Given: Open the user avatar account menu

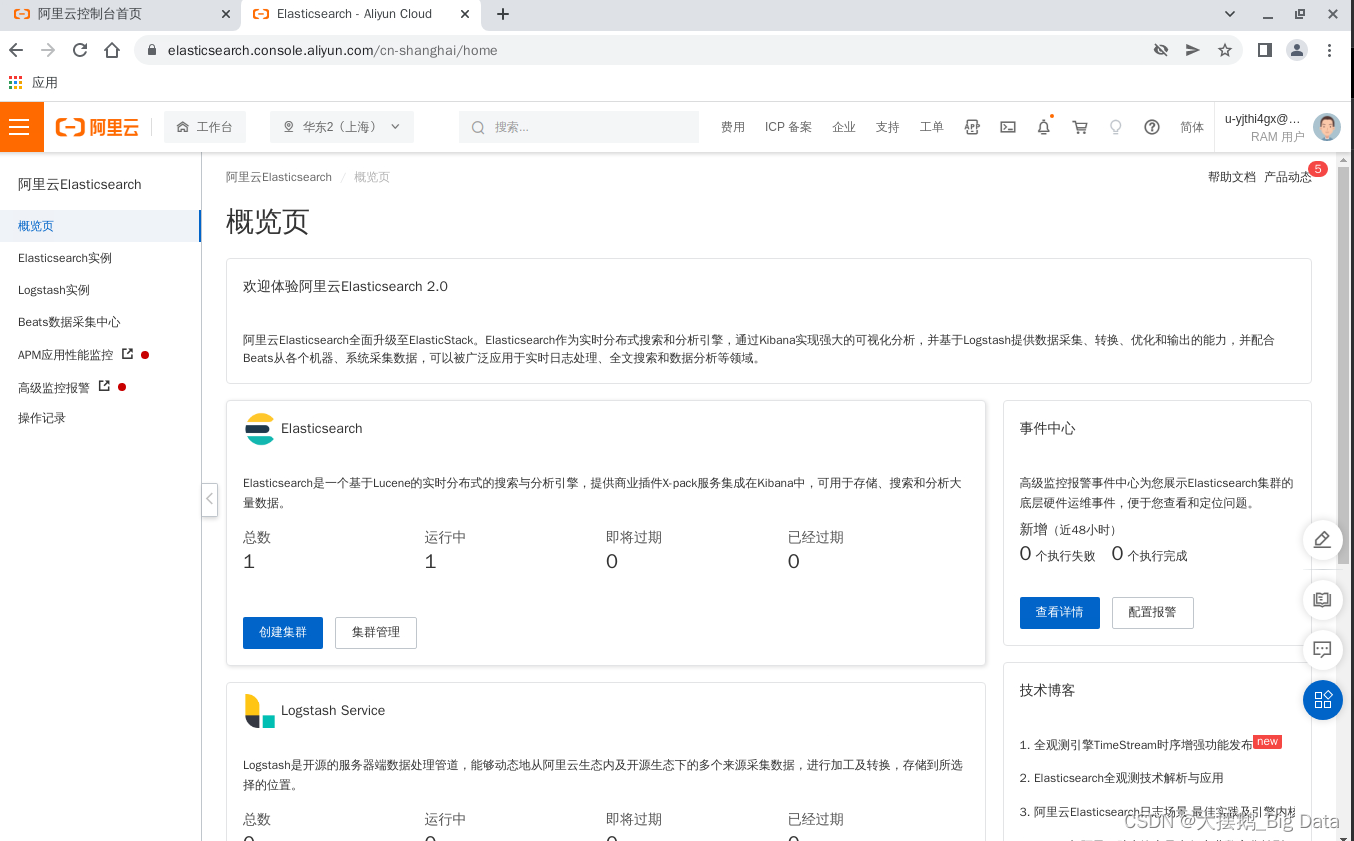Looking at the screenshot, I should [x=1327, y=127].
